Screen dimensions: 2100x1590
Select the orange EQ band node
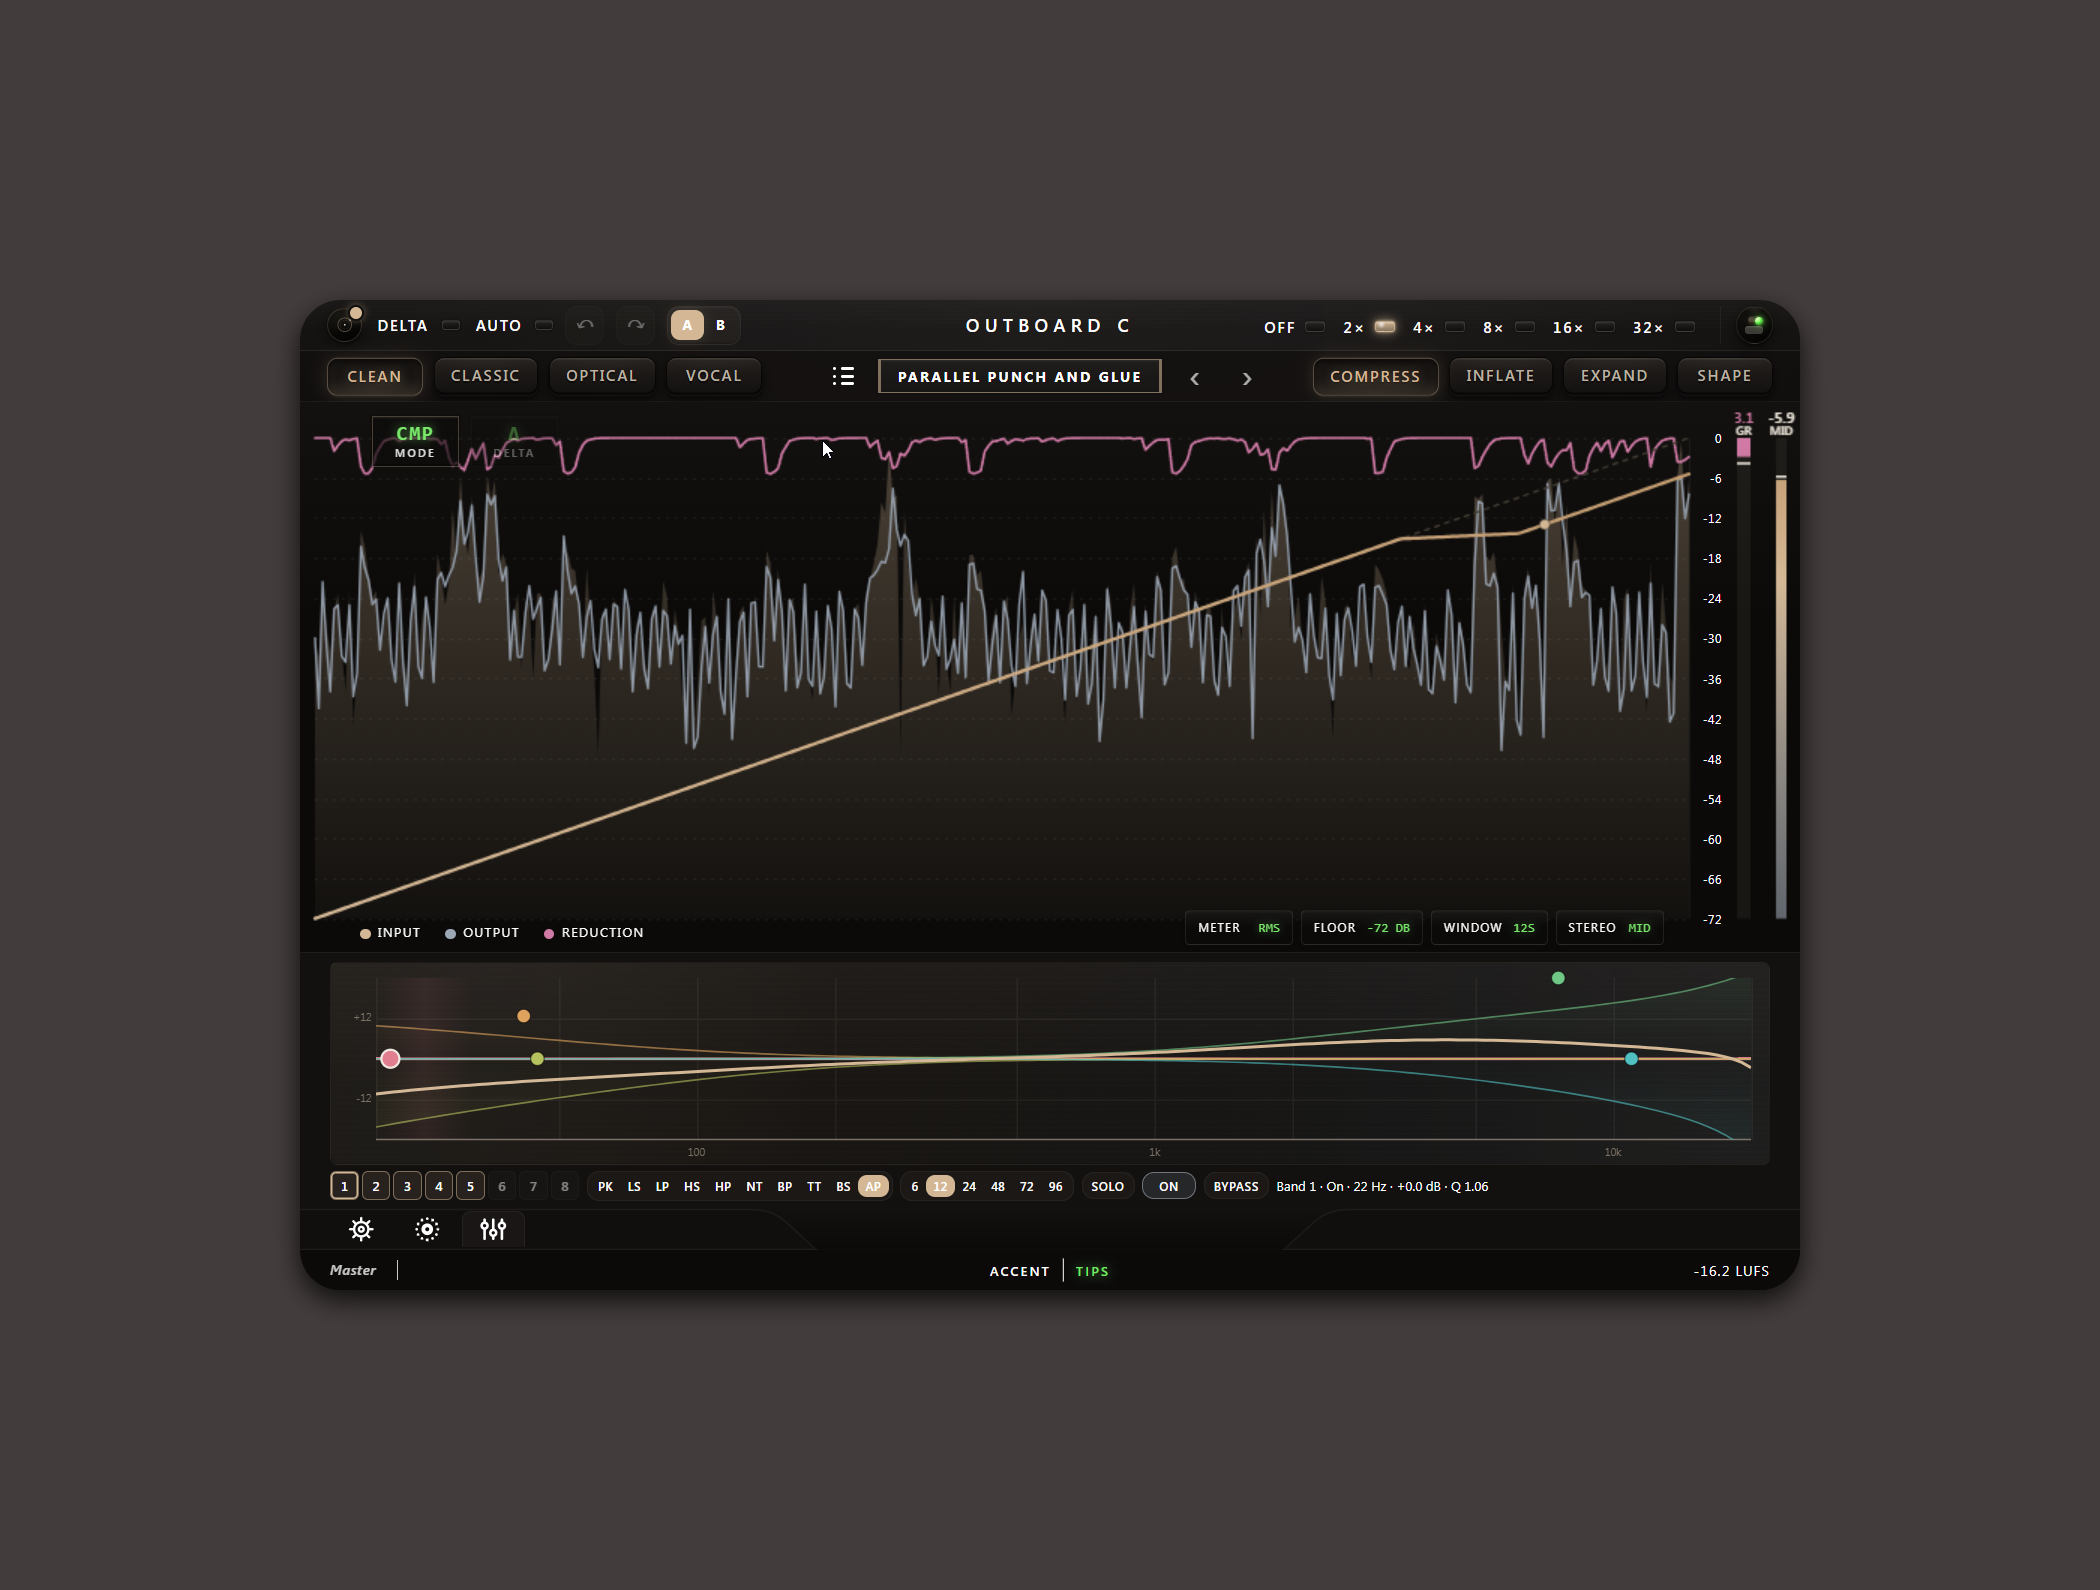pos(523,1016)
